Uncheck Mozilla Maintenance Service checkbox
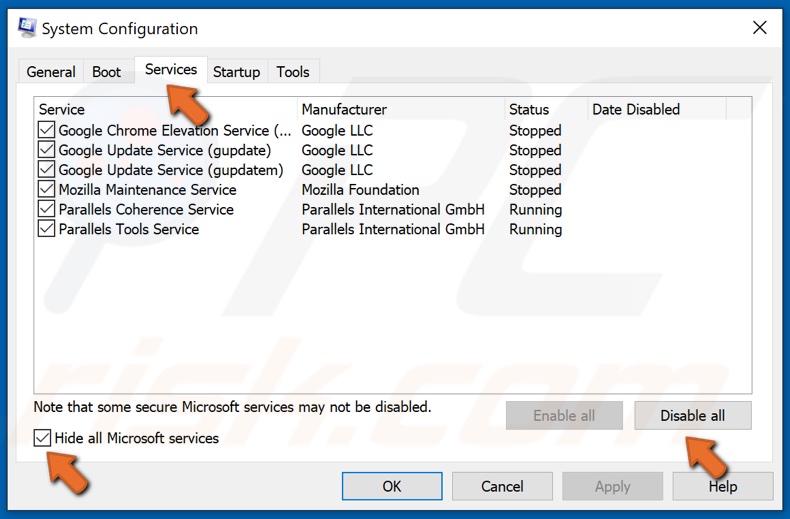The image size is (790, 519). (46, 190)
